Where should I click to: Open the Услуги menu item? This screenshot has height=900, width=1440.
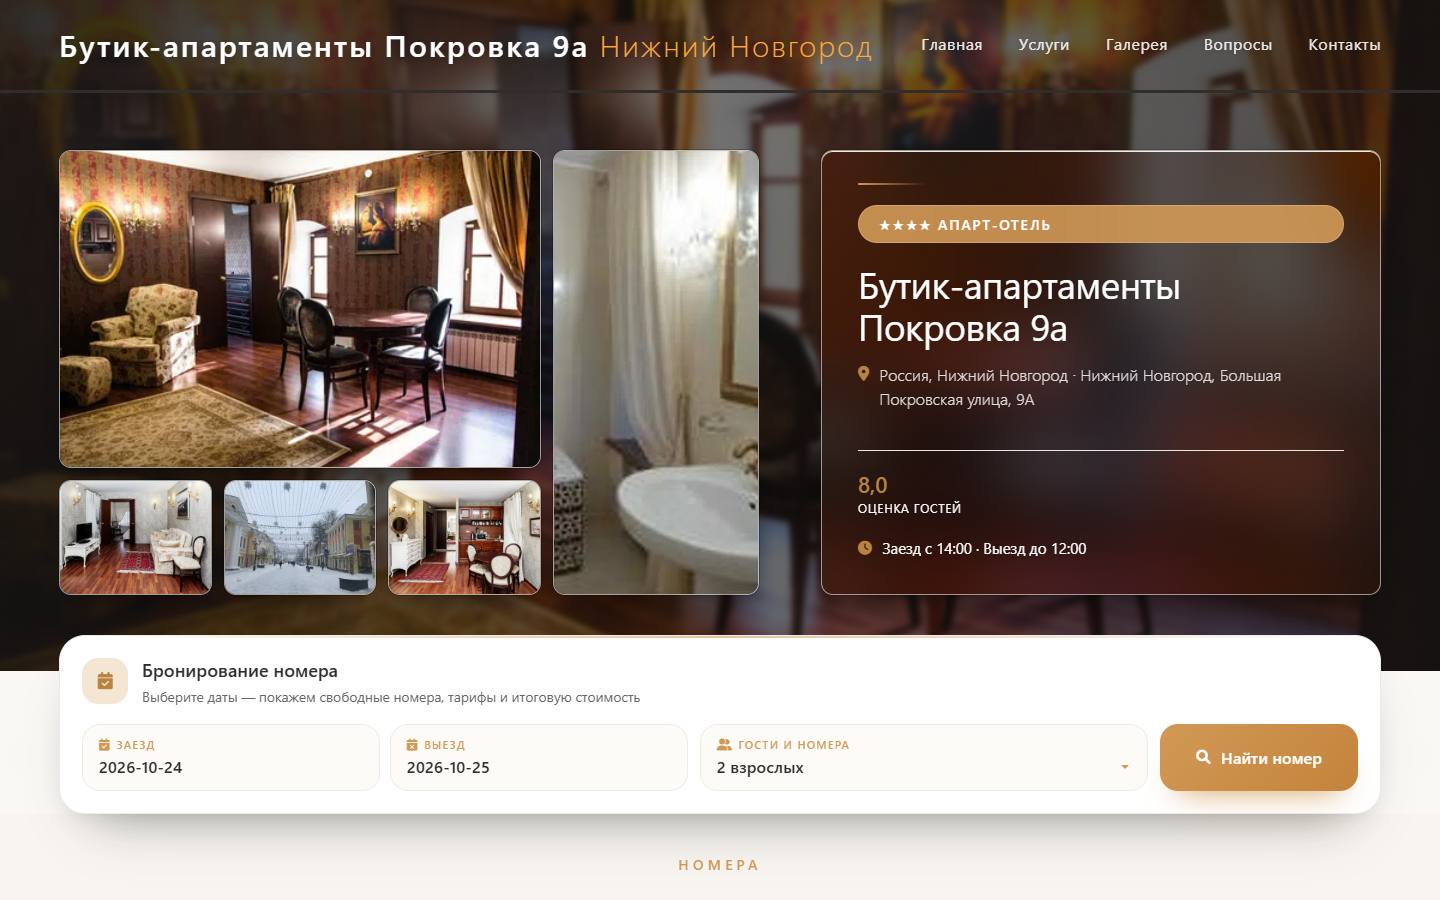click(1043, 44)
